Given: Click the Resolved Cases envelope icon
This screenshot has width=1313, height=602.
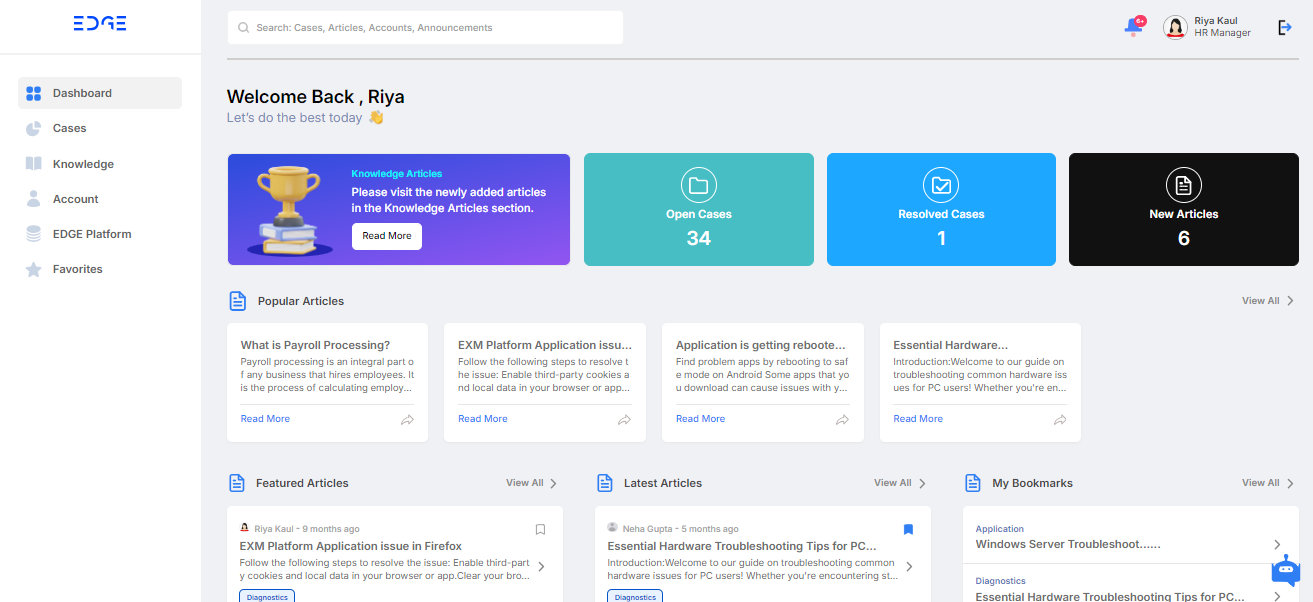Looking at the screenshot, I should coord(941,185).
